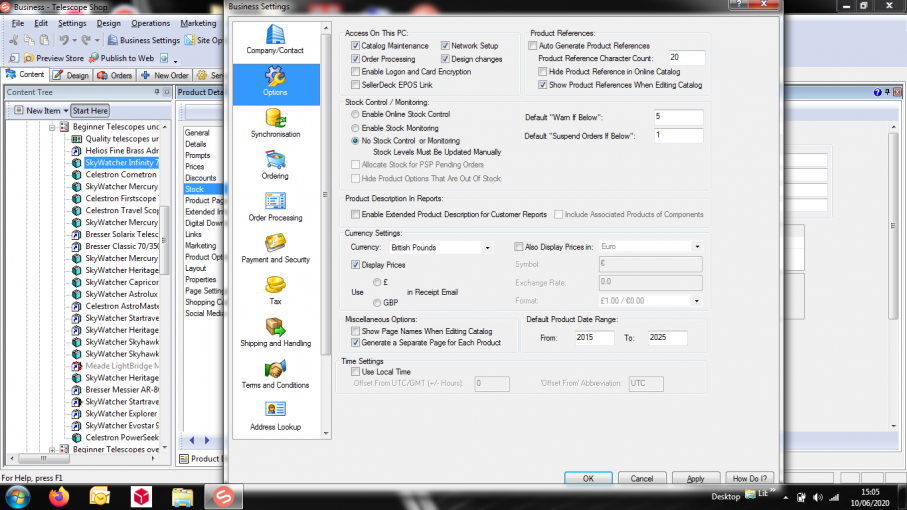Toggle Use Local Time checkbox
This screenshot has width=907, height=510.
pyautogui.click(x=356, y=372)
